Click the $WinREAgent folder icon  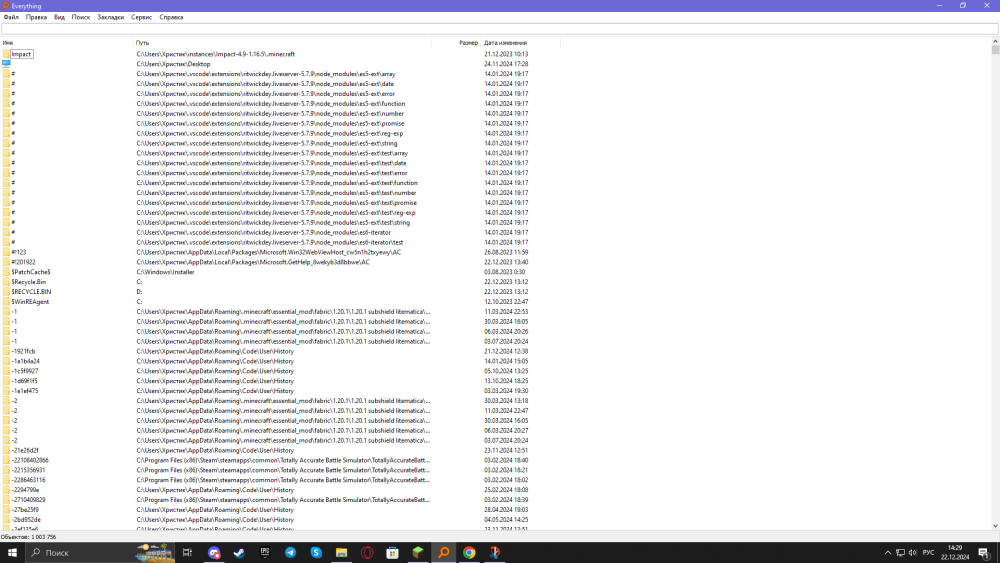(6, 302)
